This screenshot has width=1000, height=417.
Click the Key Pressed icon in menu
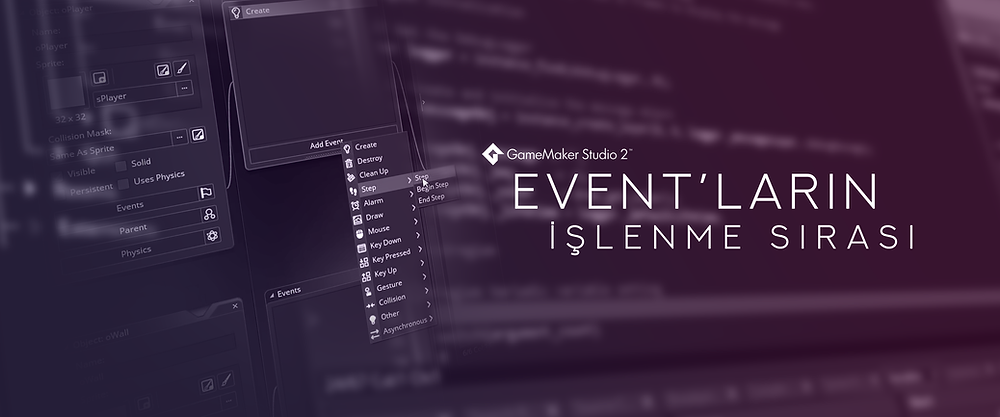click(364, 261)
